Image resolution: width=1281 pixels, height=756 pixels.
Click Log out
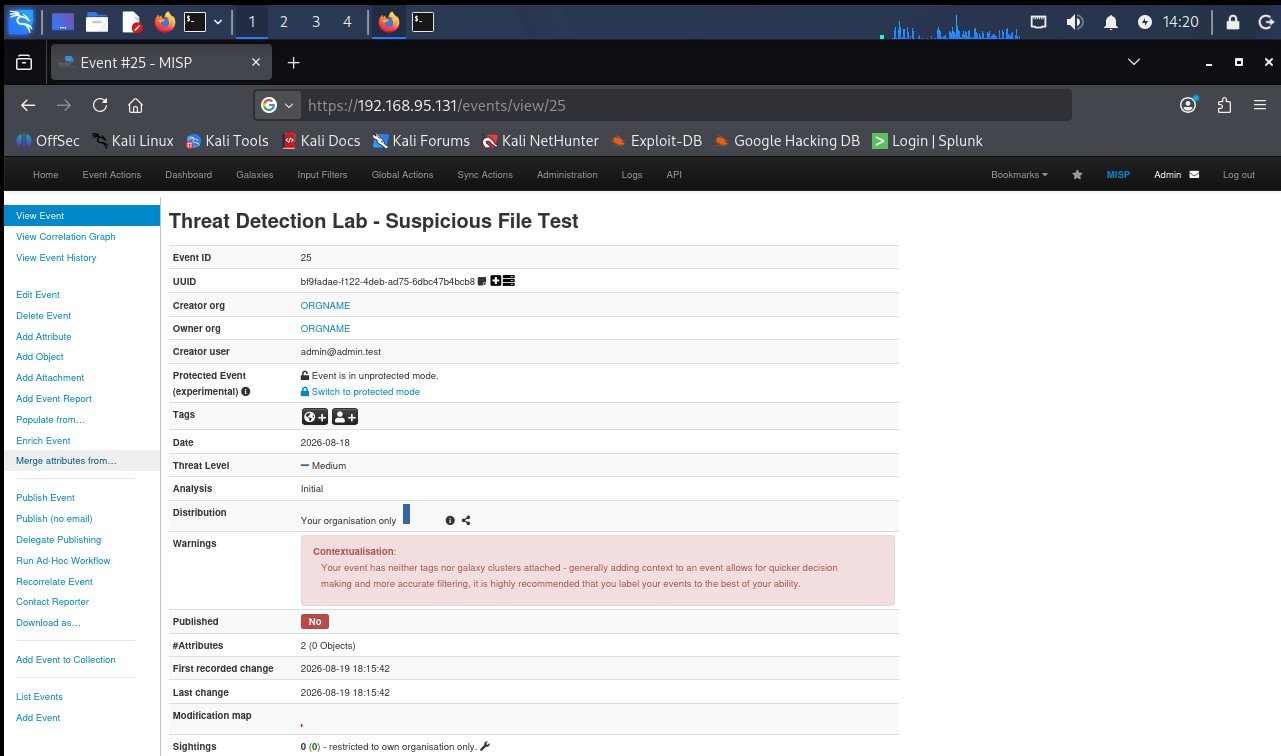click(1238, 175)
